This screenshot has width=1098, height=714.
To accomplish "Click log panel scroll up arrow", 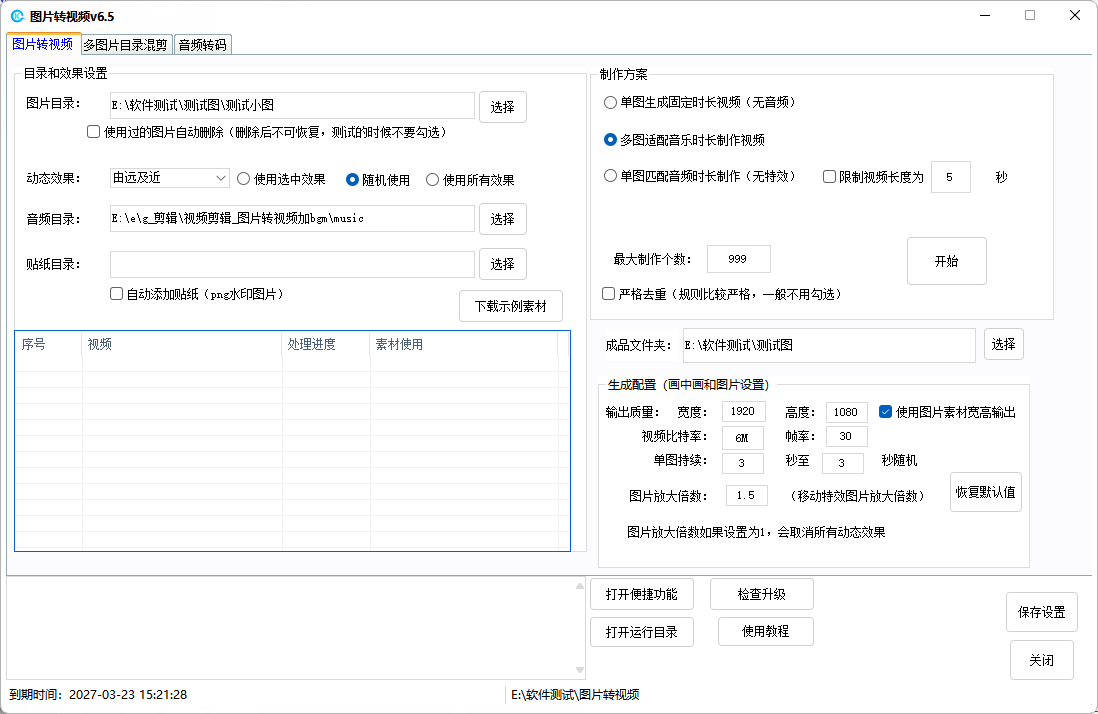I will (579, 586).
